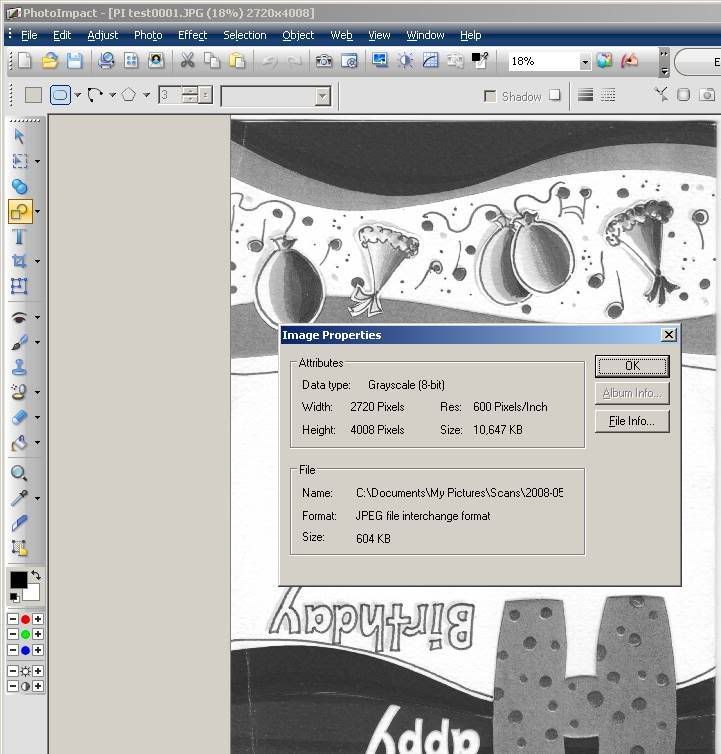Click the Cut scissors icon
This screenshot has height=754, width=721.
click(186, 61)
